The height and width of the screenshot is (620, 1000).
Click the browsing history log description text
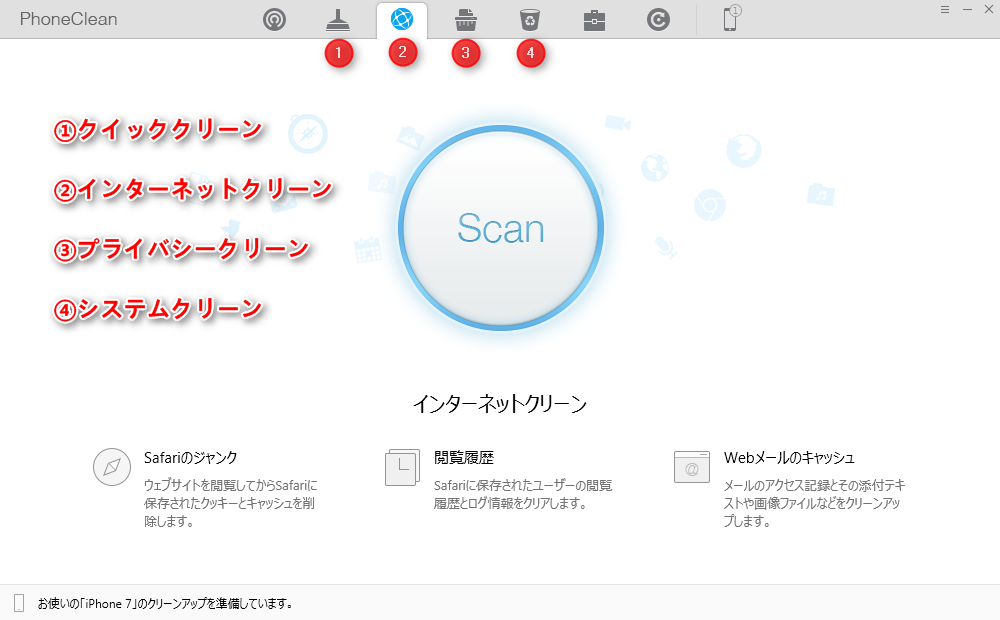click(x=523, y=494)
